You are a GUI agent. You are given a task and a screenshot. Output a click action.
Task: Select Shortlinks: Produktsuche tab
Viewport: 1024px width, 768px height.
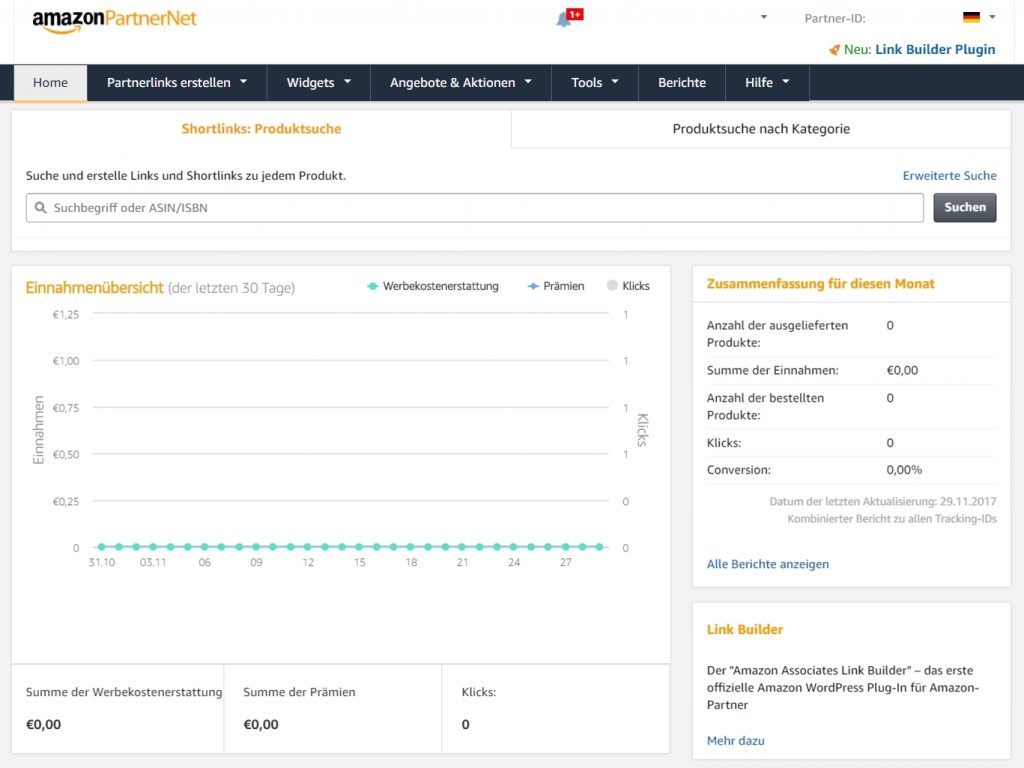(261, 129)
